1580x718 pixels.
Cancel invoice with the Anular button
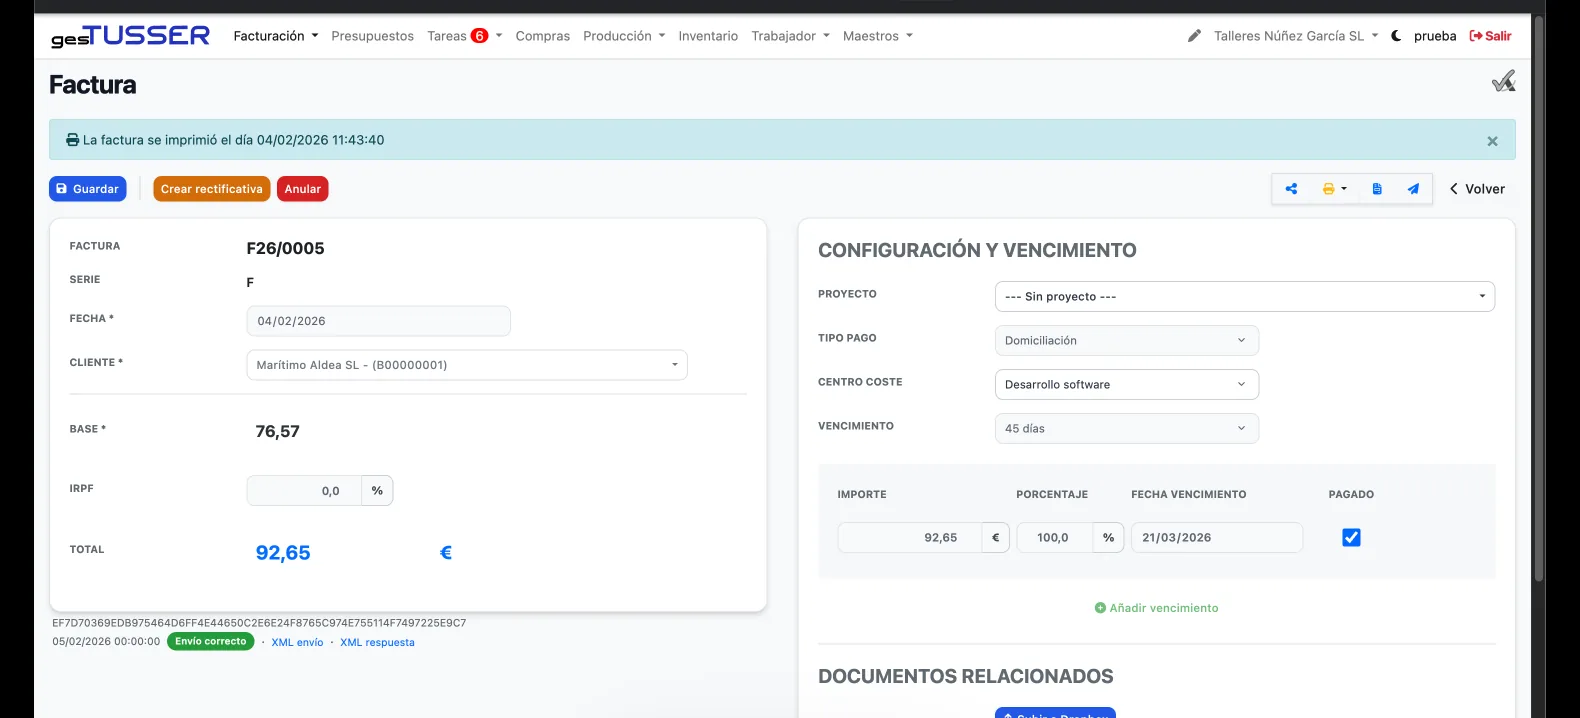click(x=303, y=189)
